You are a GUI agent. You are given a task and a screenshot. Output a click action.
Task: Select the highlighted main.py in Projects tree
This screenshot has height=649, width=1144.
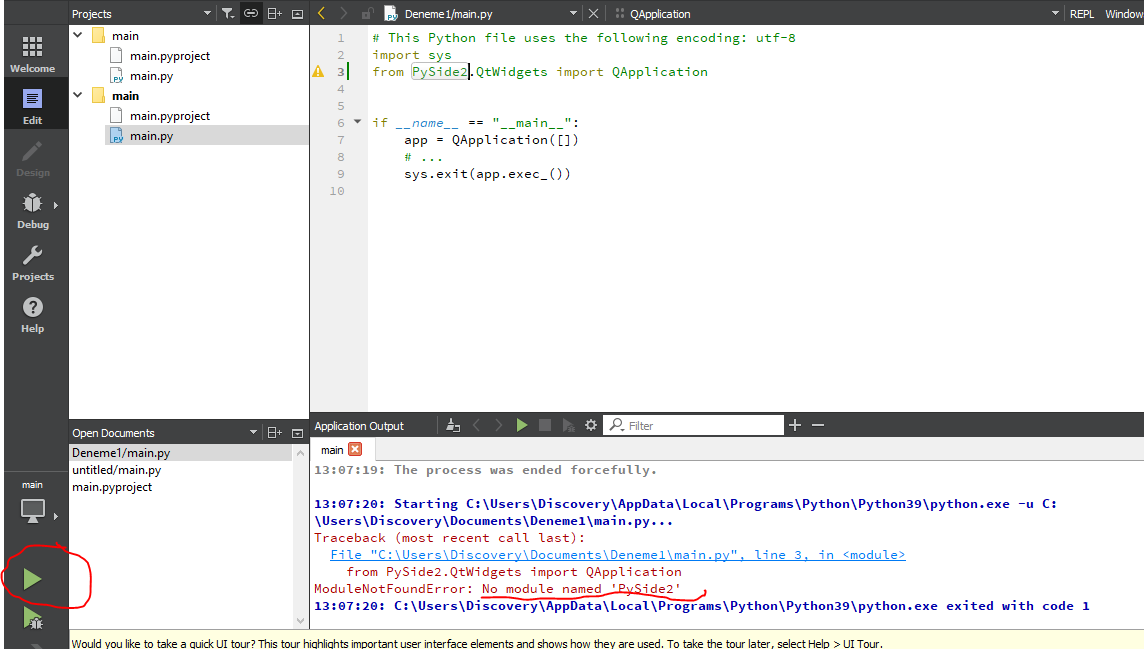pyautogui.click(x=151, y=136)
